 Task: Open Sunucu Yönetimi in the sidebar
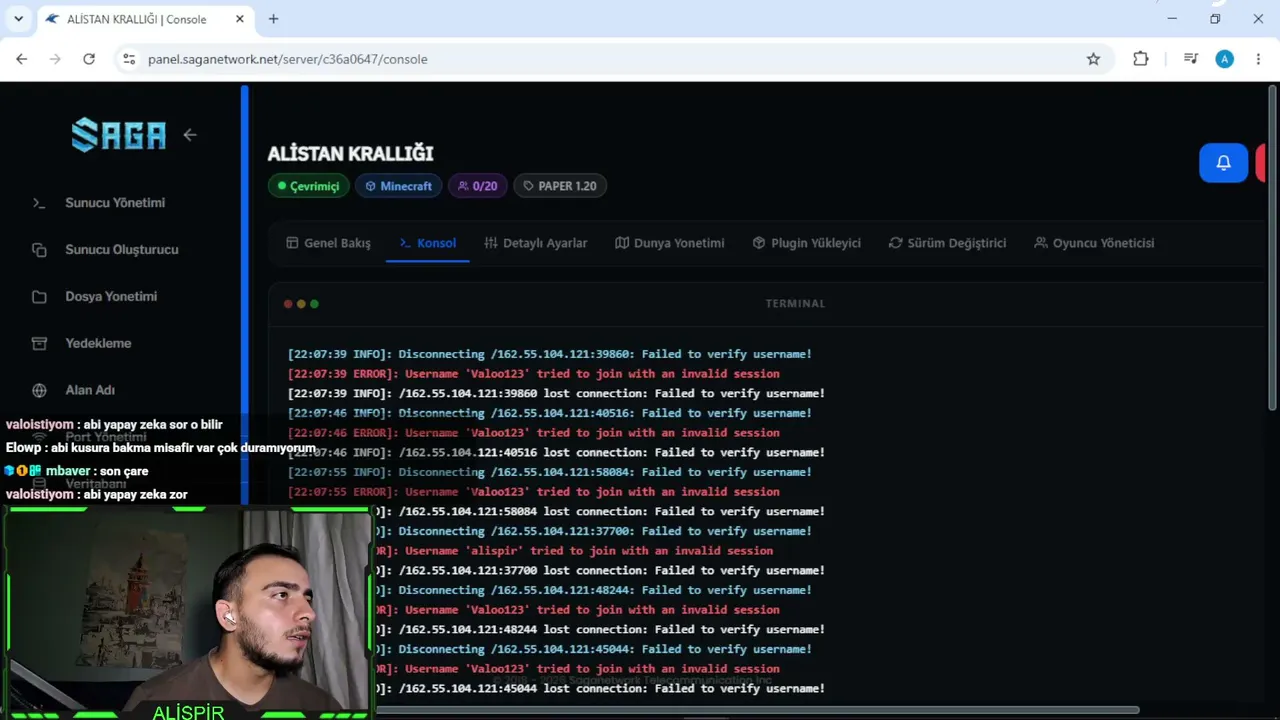115,203
